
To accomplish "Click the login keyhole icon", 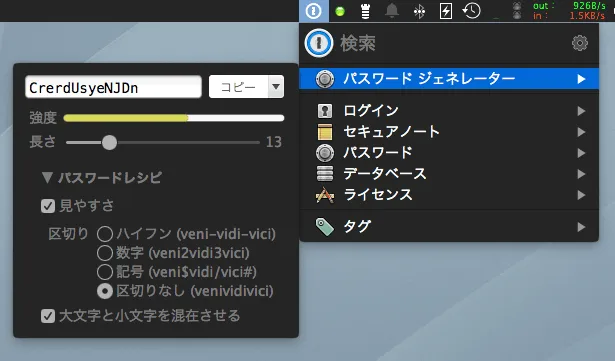I will coord(325,111).
